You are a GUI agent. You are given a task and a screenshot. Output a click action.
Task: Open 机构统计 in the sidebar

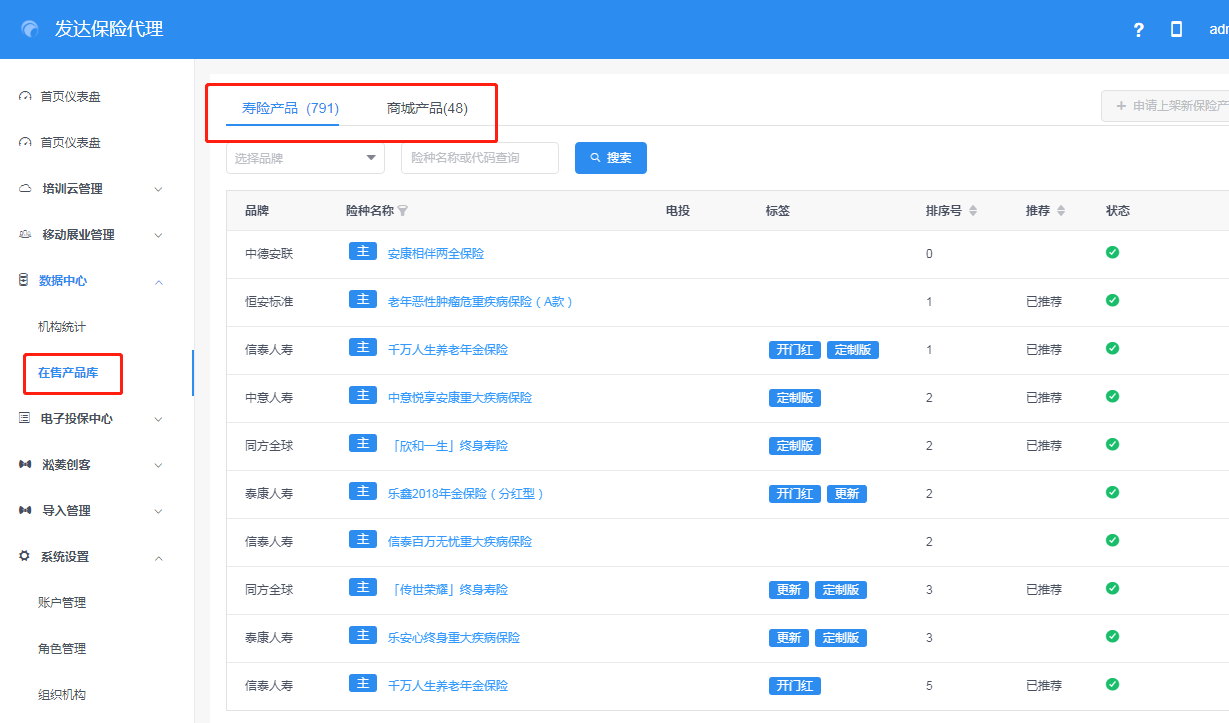coord(62,327)
